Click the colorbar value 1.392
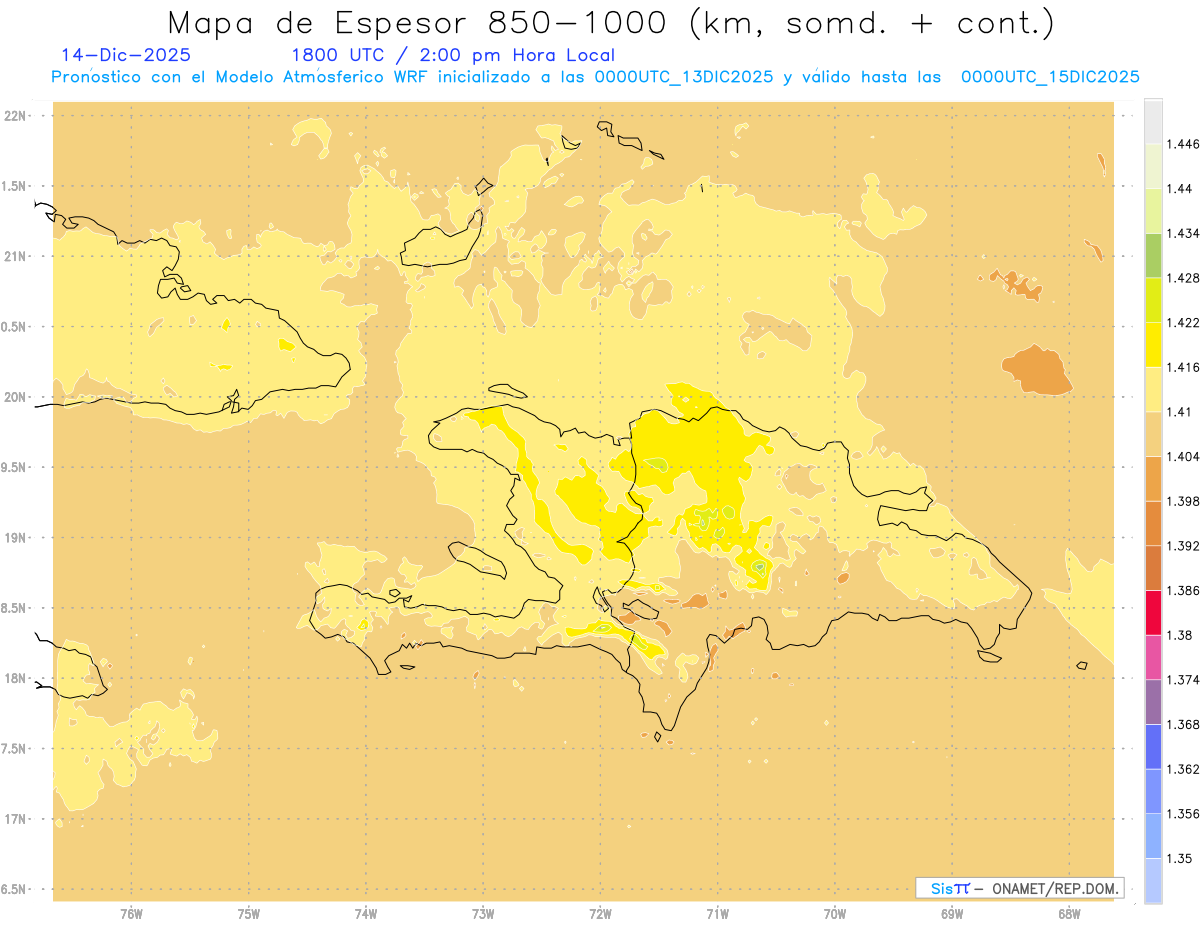Image resolution: width=1200 pixels, height=927 pixels. (x=1185, y=546)
